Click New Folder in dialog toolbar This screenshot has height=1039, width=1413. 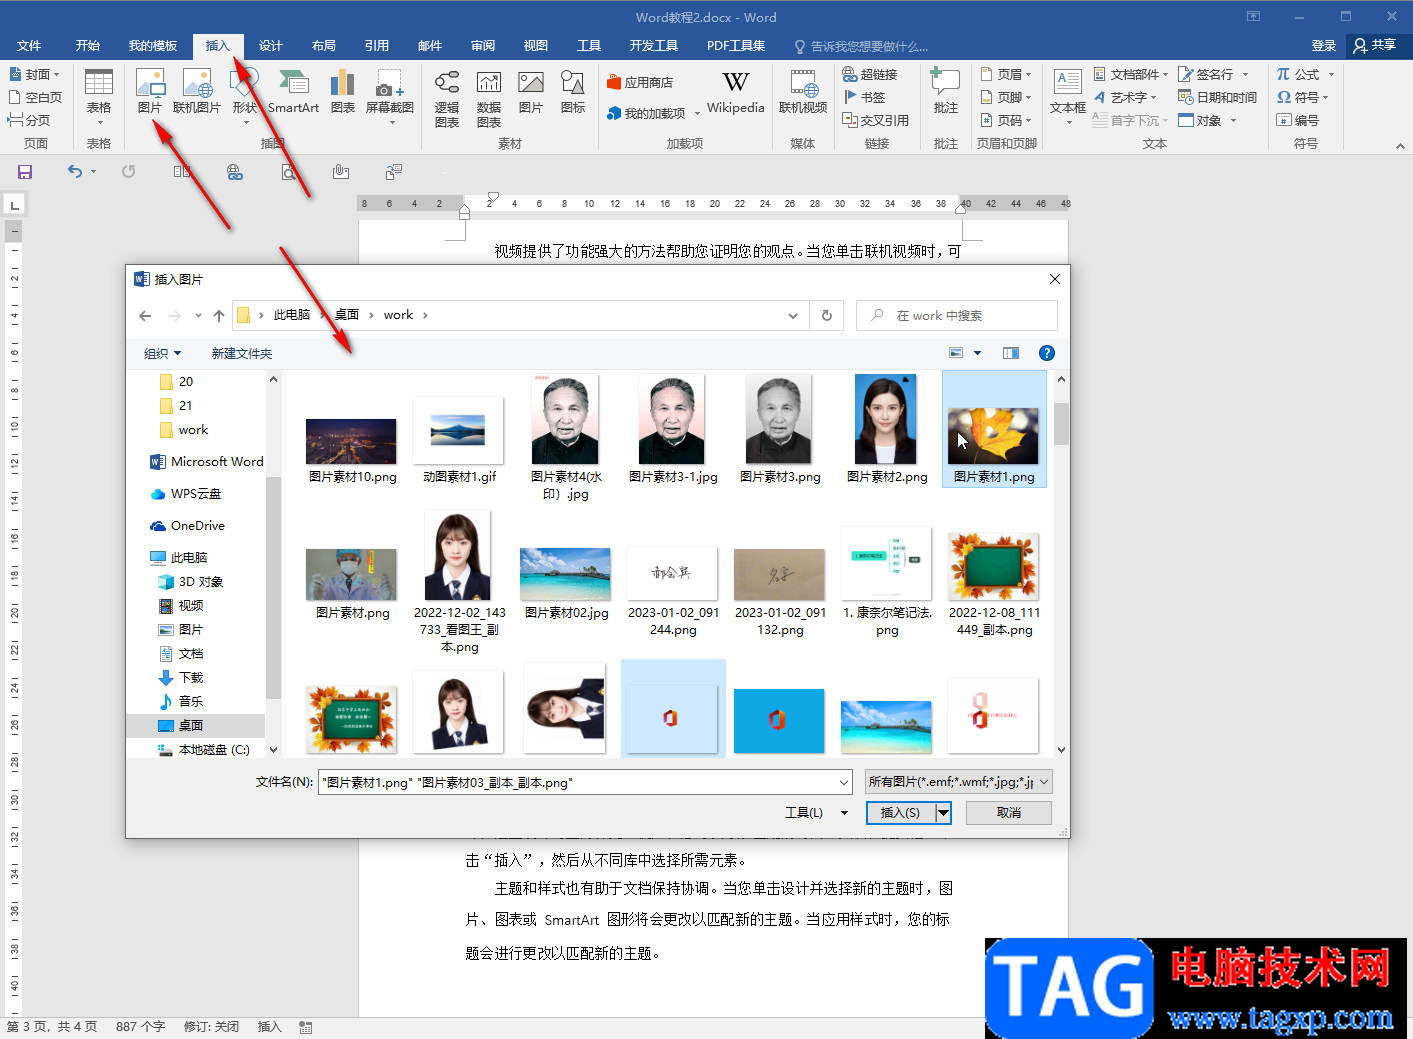click(x=242, y=353)
